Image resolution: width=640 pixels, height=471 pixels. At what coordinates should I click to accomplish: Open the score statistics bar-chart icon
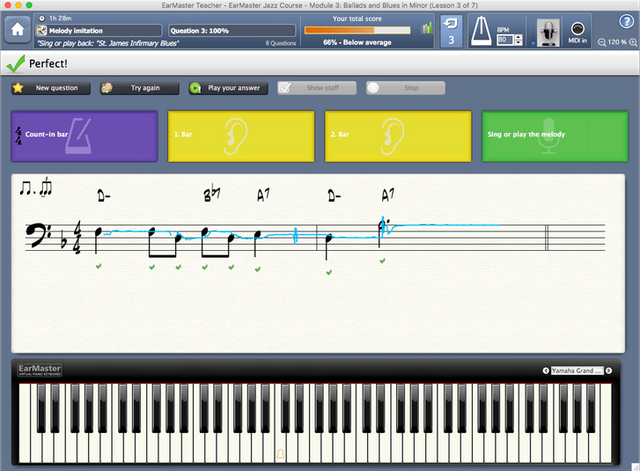pos(426,28)
